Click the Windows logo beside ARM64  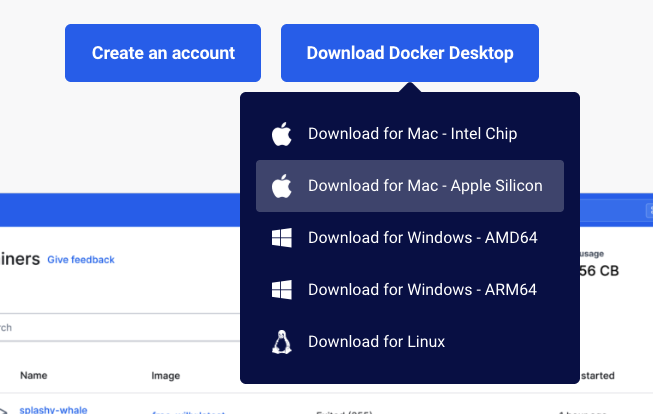tap(282, 290)
